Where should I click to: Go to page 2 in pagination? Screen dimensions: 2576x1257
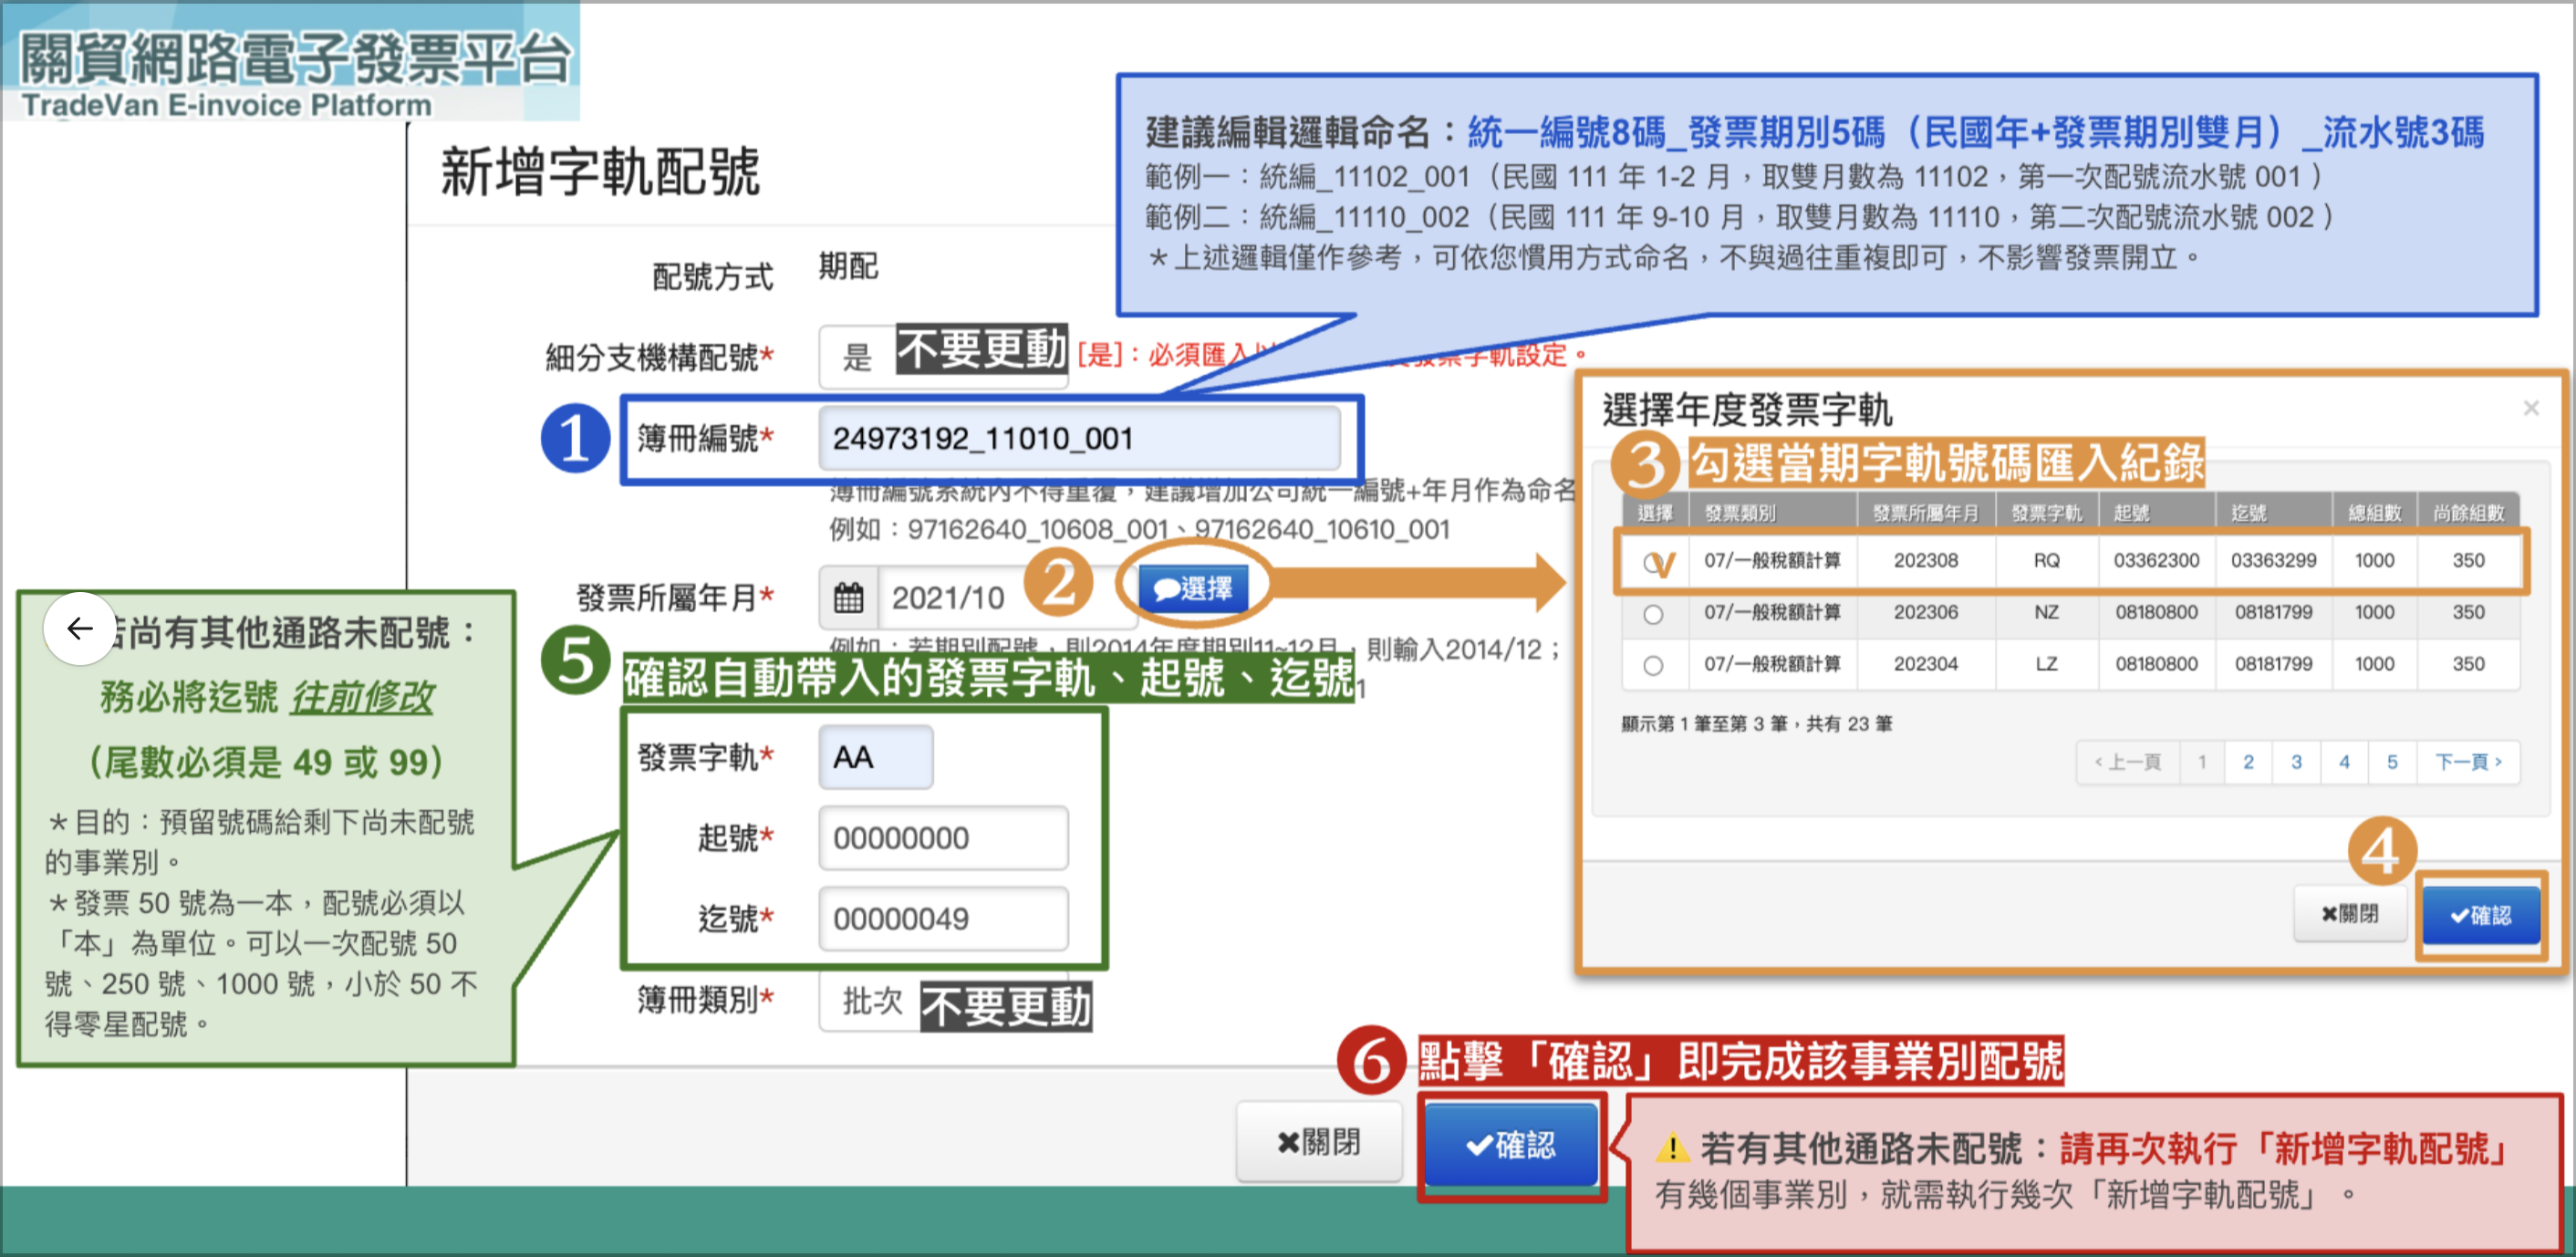coord(2248,762)
